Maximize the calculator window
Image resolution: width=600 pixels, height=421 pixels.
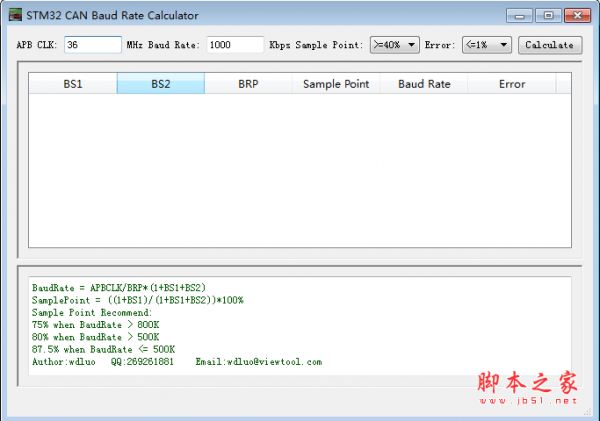click(x=548, y=16)
